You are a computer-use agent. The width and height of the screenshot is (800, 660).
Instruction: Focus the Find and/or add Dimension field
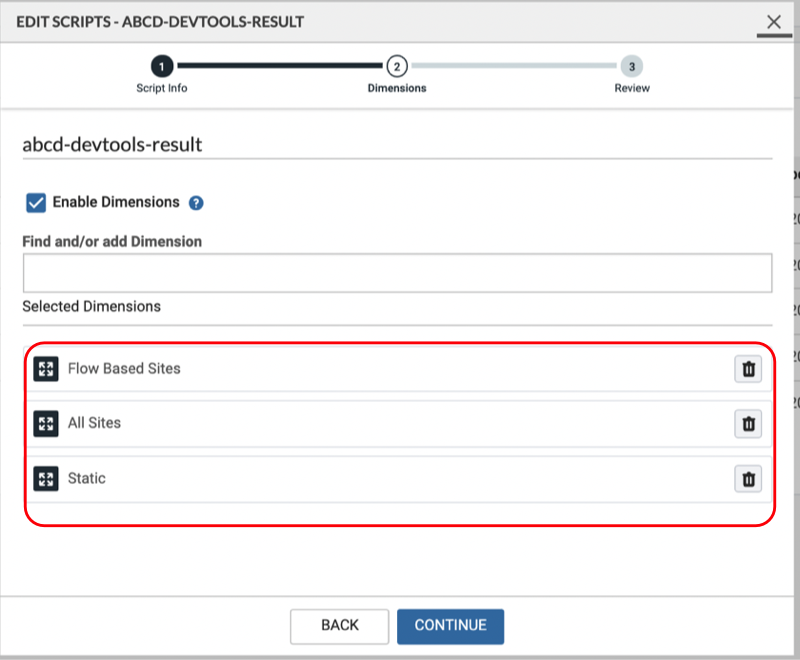(x=397, y=272)
